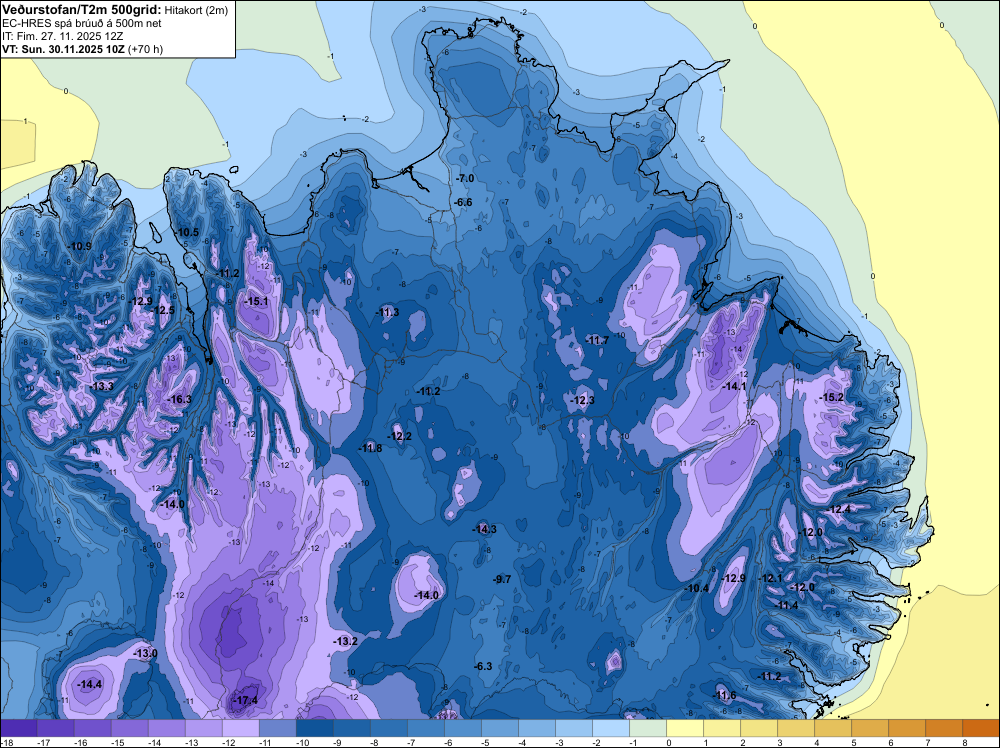The height and width of the screenshot is (748, 1000).
Task: Click the -10.9 temperature value
Action: (x=80, y=246)
